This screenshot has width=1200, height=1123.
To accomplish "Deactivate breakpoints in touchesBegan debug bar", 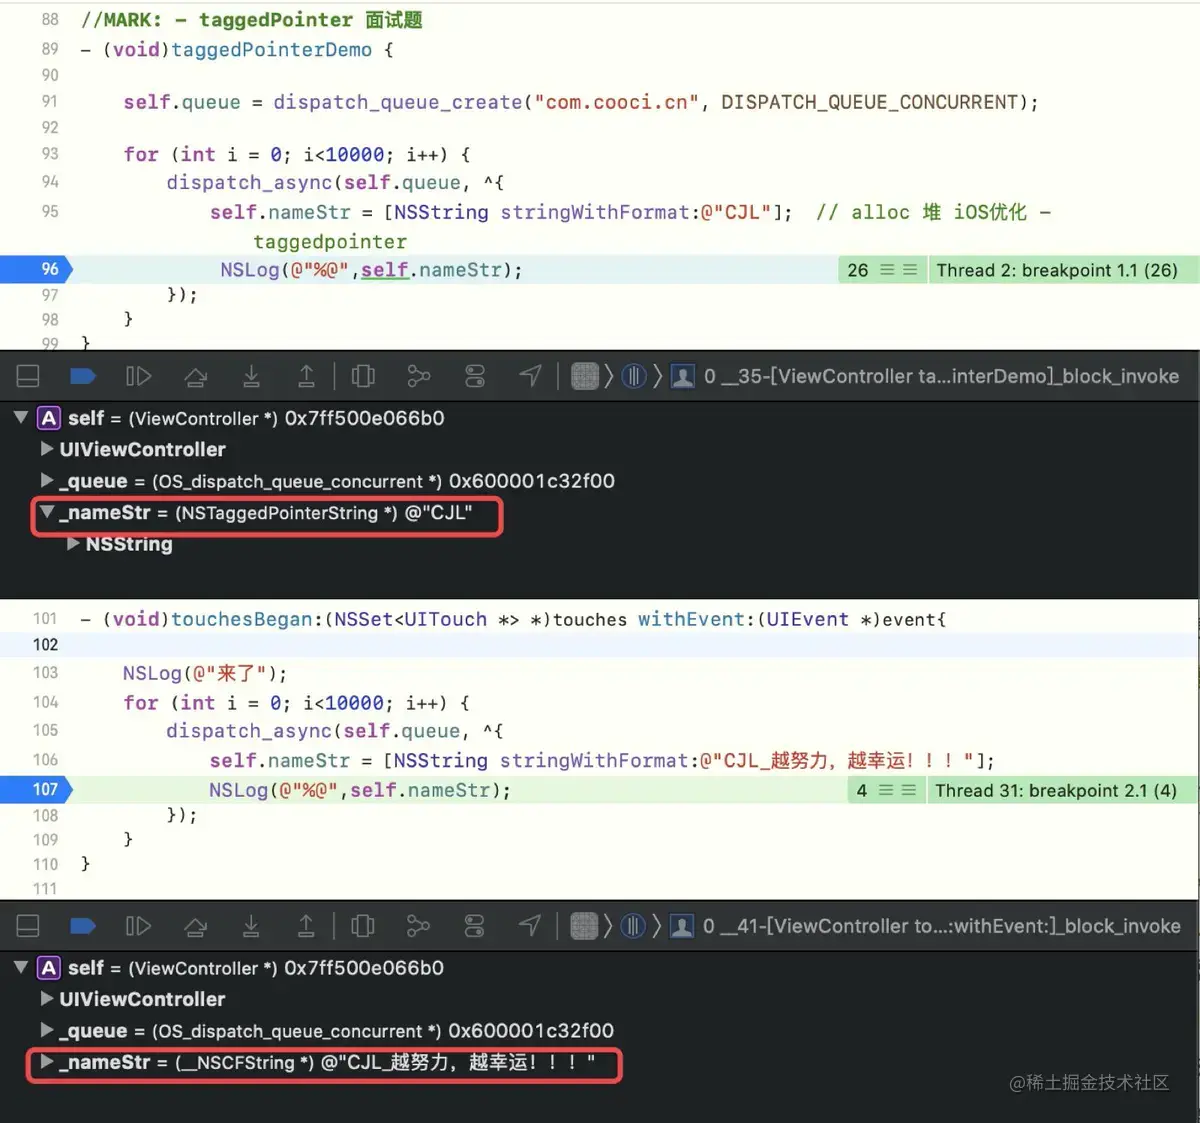I will [x=83, y=926].
